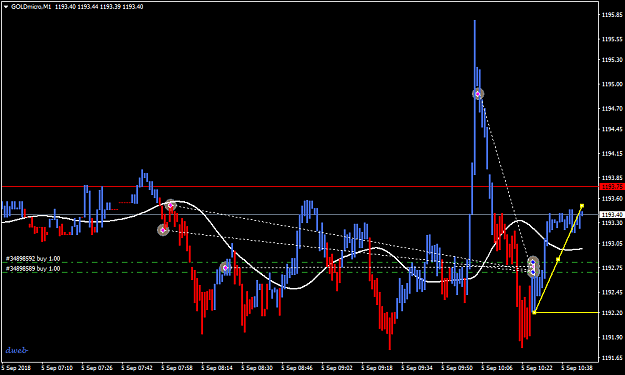Click the 5 Sep 10:38 time label

577,368
